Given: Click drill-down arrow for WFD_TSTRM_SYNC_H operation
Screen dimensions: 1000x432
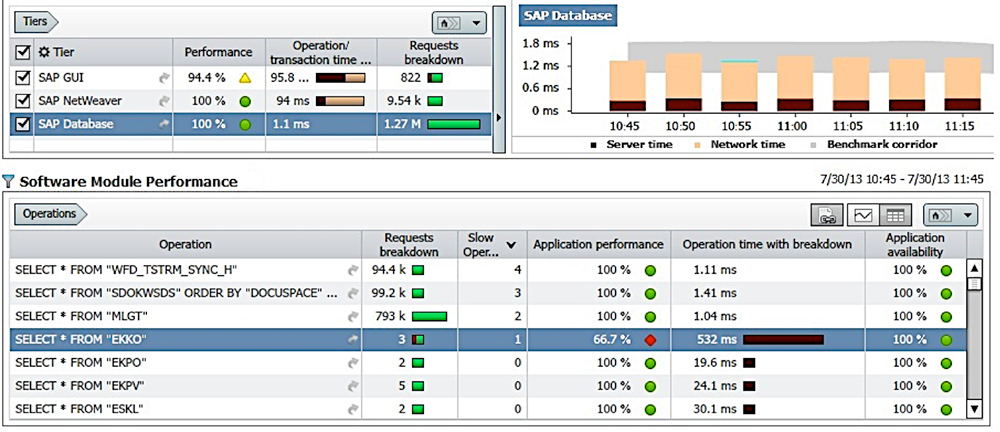Looking at the screenshot, I should 351,270.
